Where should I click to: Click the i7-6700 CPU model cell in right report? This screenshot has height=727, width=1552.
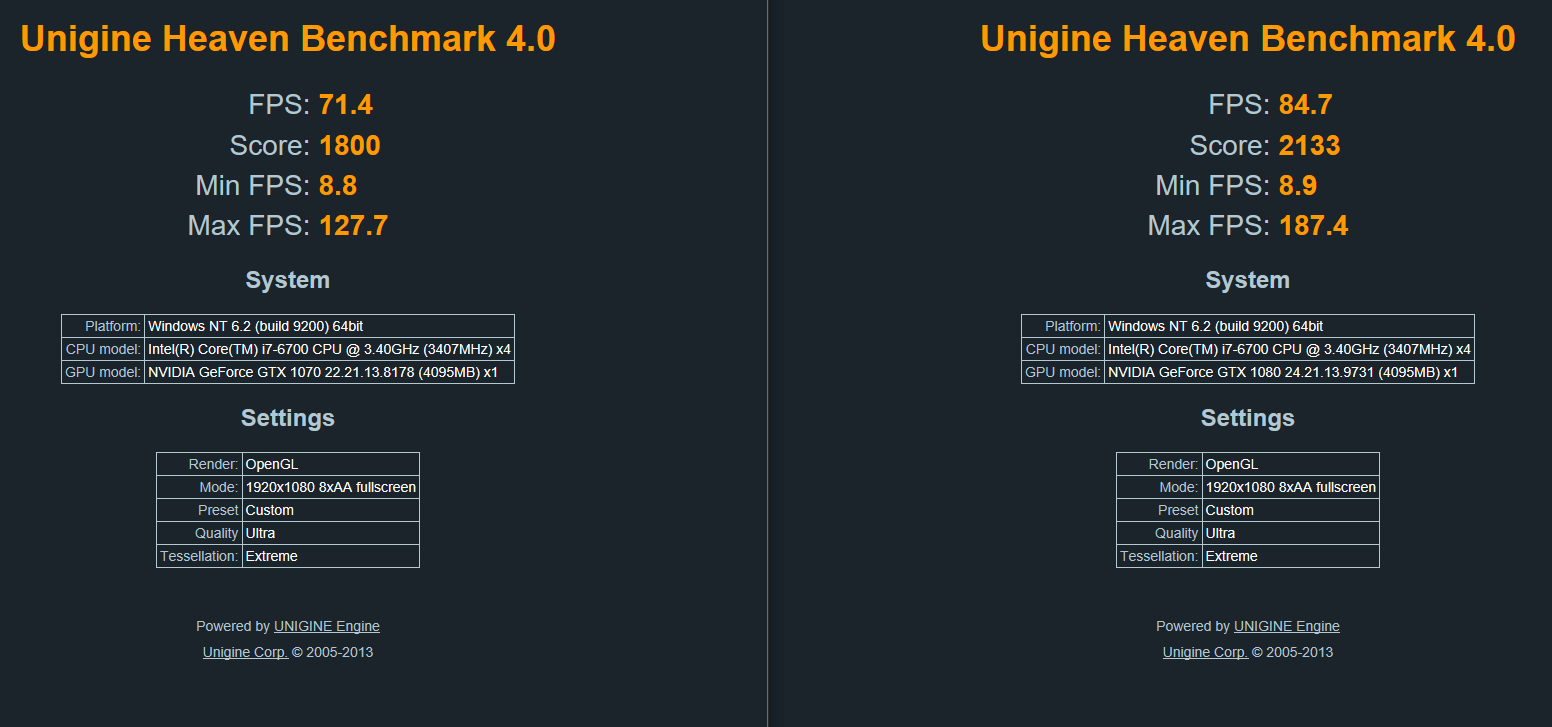click(x=1289, y=349)
